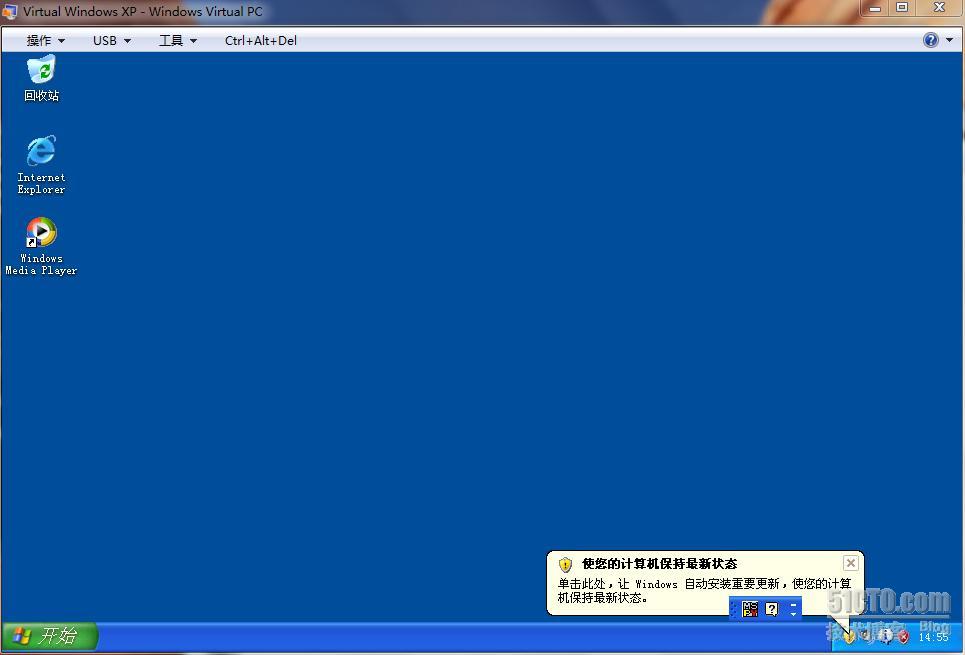Open the USB menu
Viewport: 965px width, 655px height.
click(111, 41)
